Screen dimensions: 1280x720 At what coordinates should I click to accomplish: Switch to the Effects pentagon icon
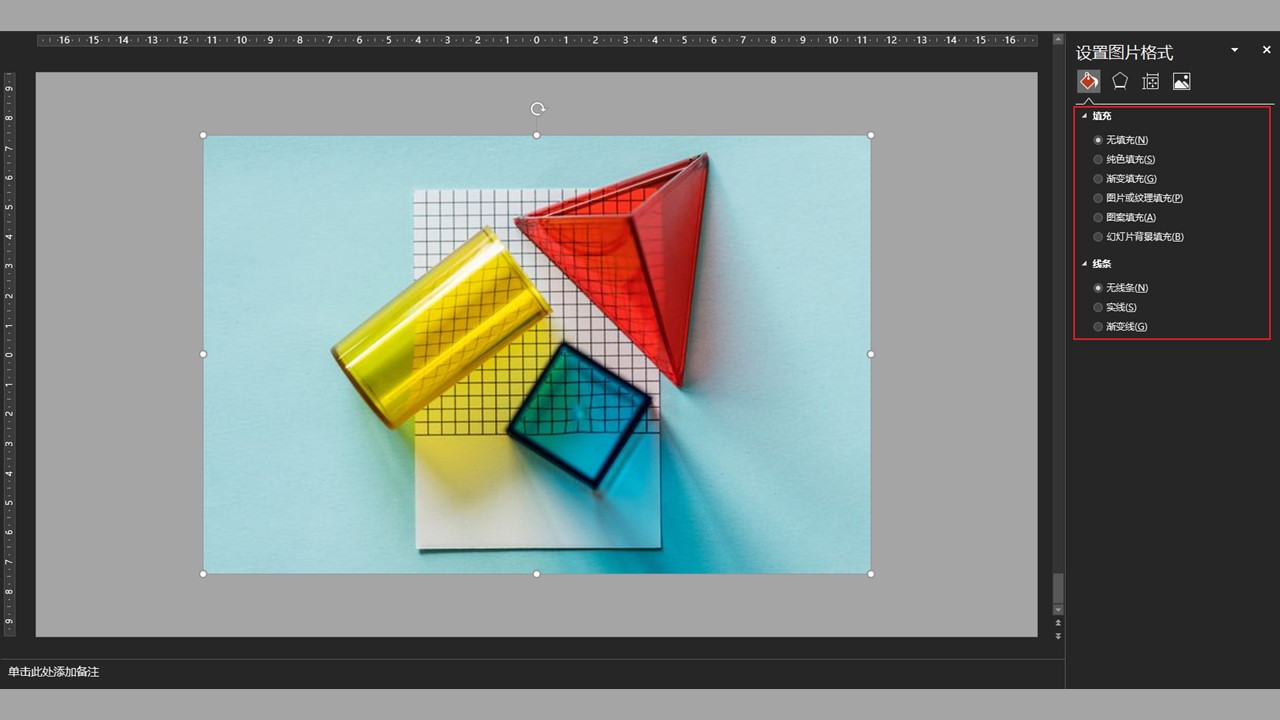point(1120,82)
